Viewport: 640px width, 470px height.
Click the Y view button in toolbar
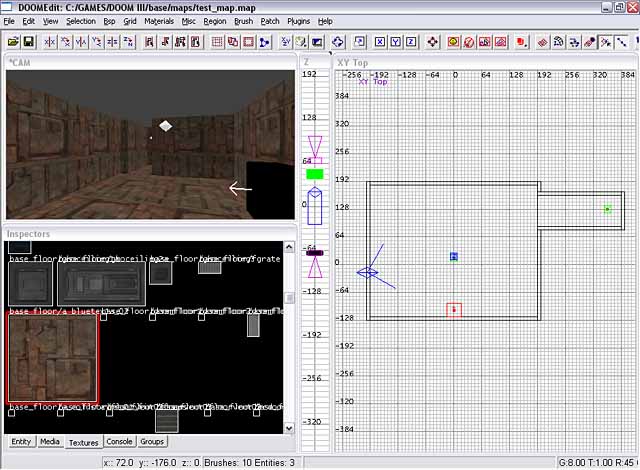coord(396,42)
